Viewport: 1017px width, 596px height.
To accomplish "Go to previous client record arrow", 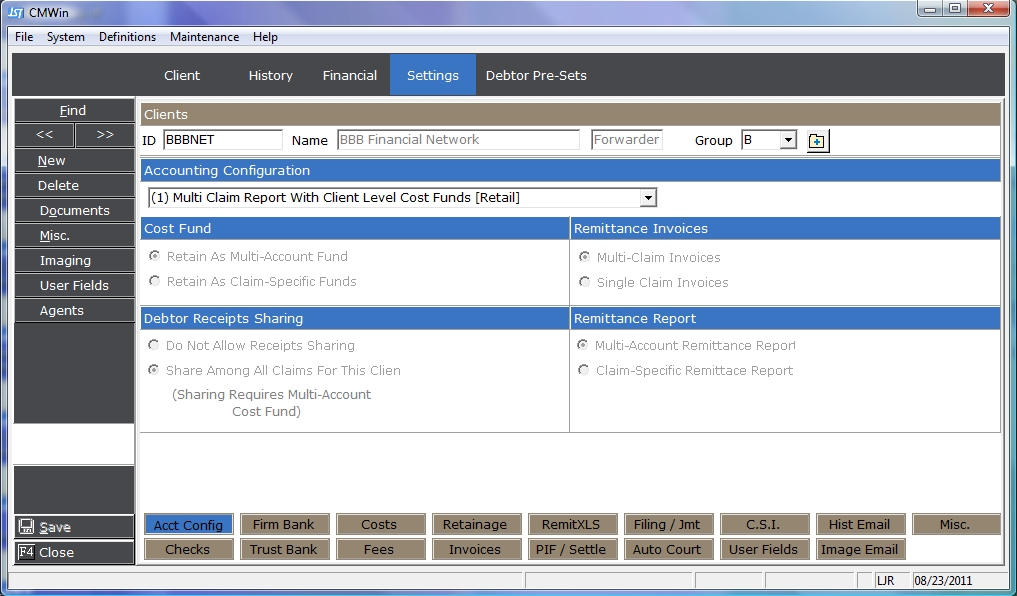I will 44,135.
